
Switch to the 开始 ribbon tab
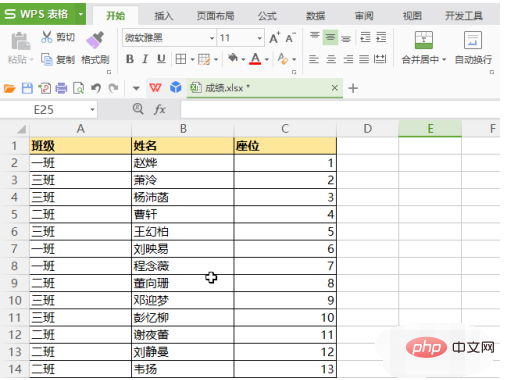click(115, 16)
